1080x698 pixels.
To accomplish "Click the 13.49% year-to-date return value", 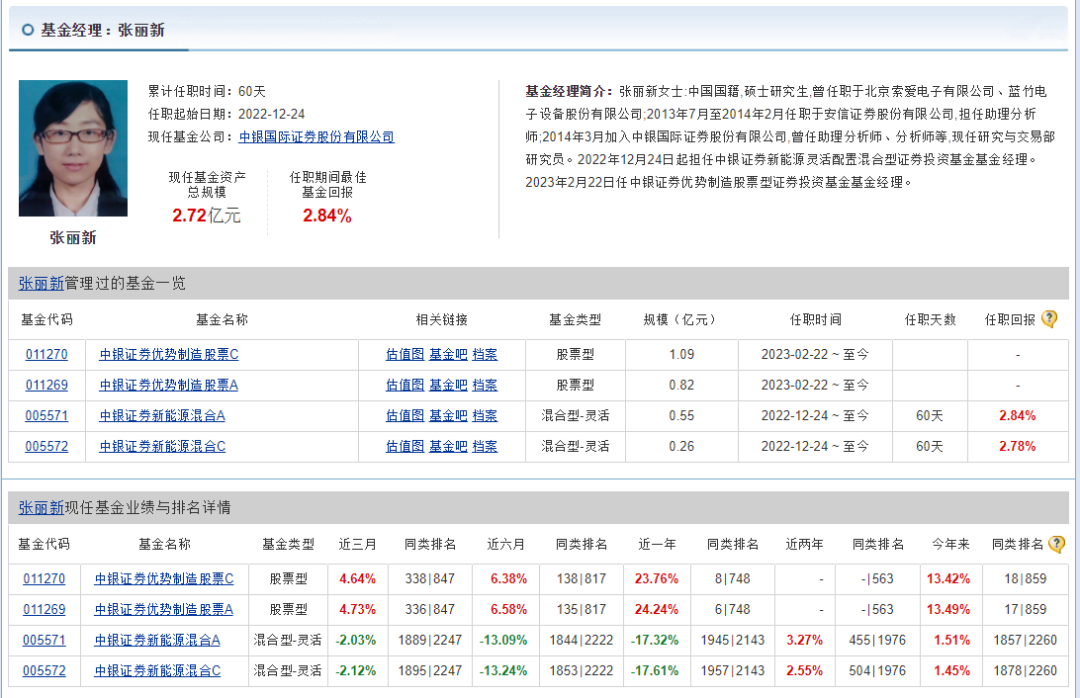I will pos(948,609).
